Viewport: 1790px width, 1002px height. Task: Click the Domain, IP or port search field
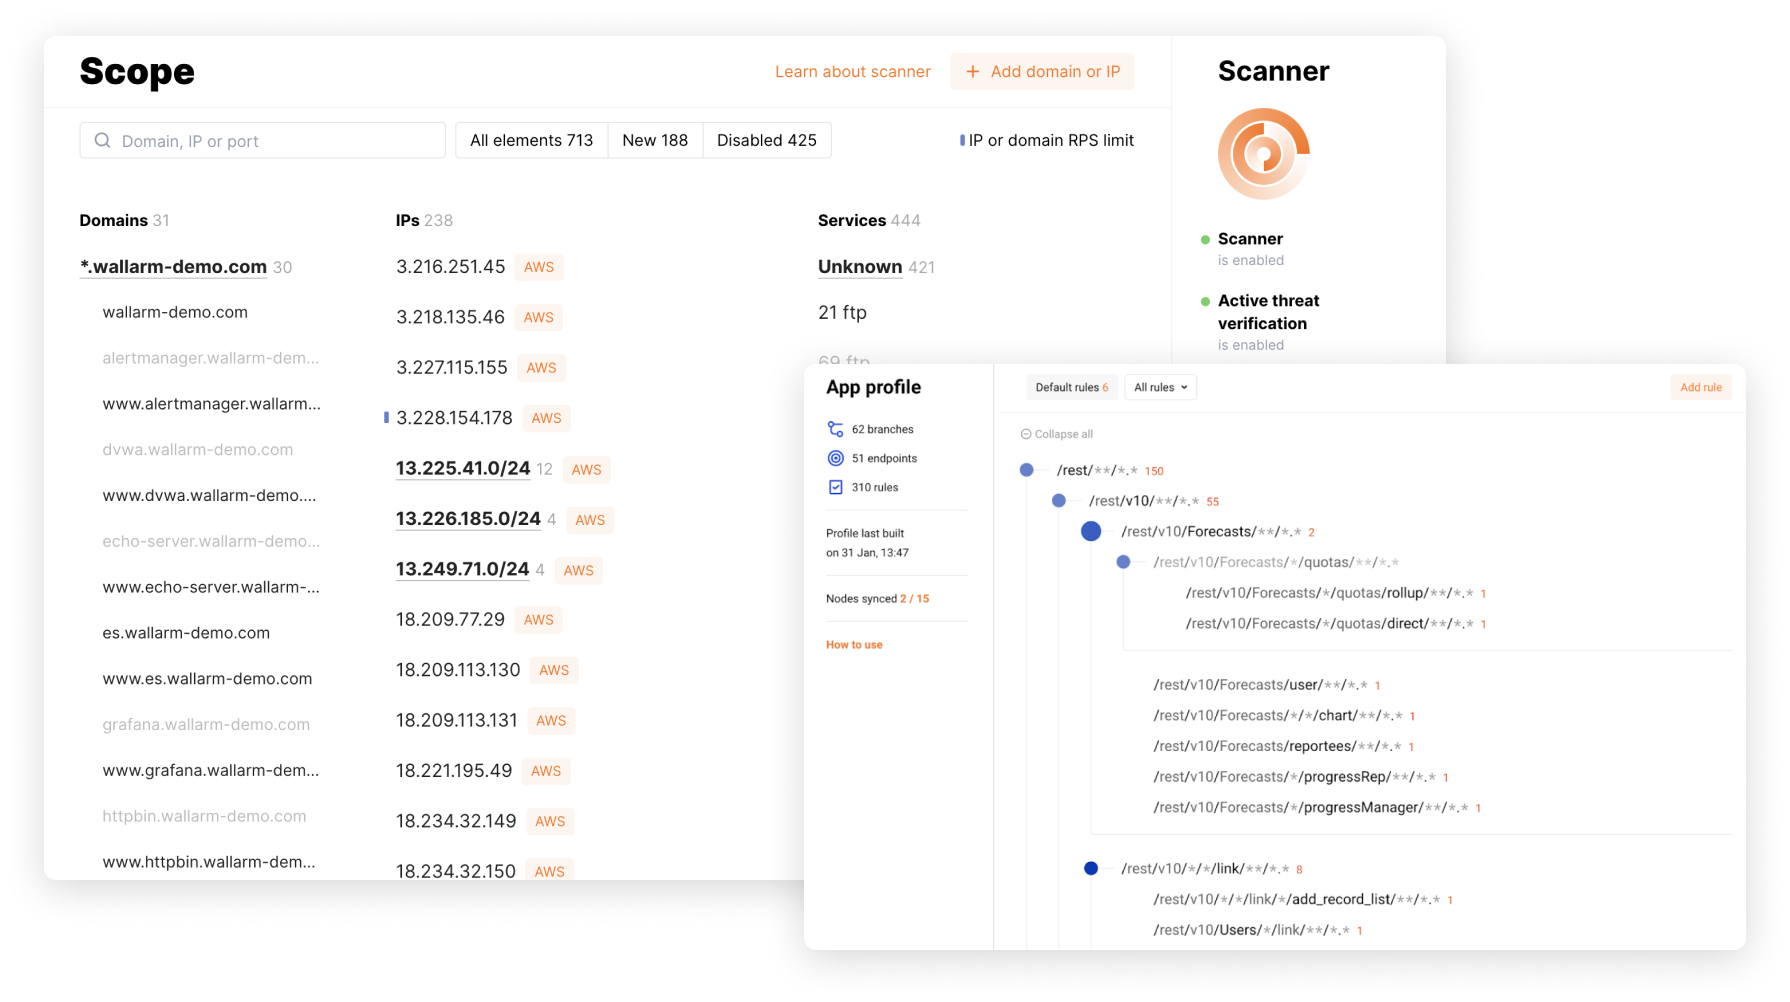(x=262, y=141)
